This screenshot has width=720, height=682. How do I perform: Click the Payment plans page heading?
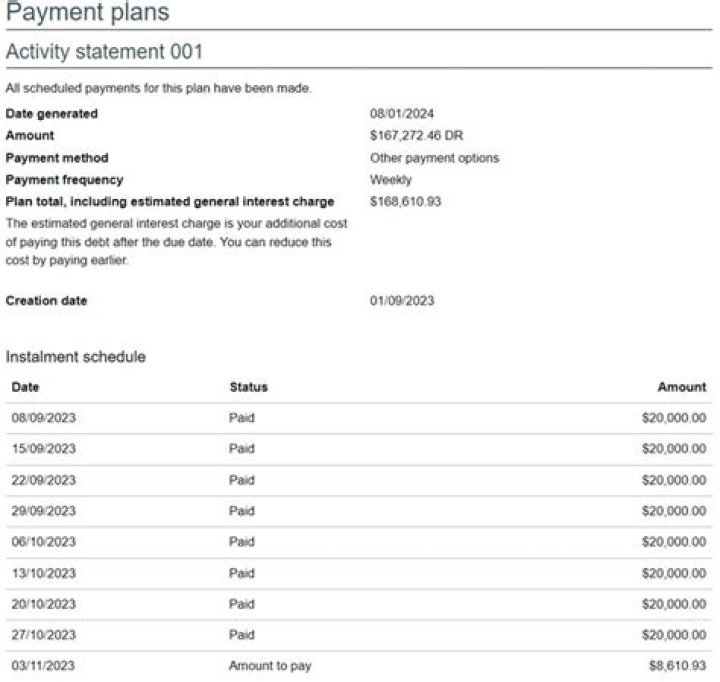tap(87, 13)
